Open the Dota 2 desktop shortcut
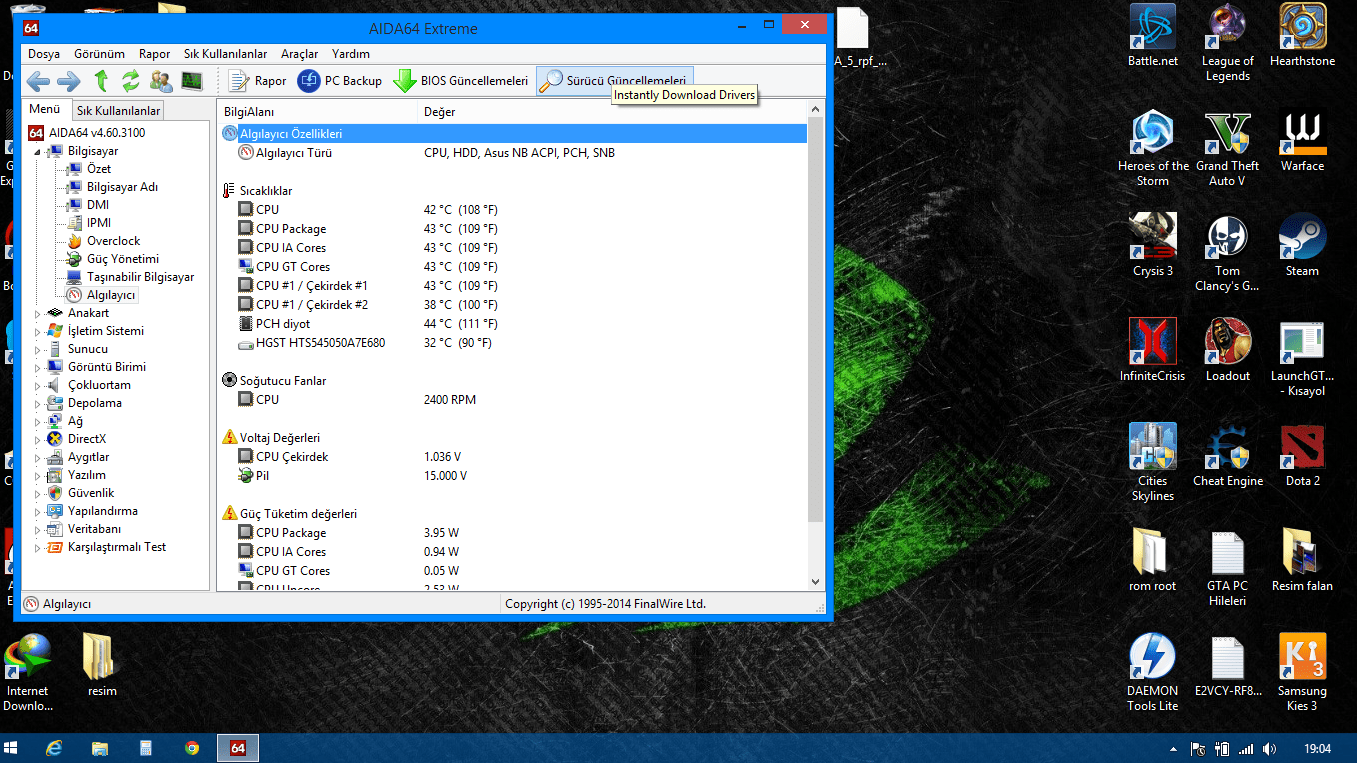 1302,456
